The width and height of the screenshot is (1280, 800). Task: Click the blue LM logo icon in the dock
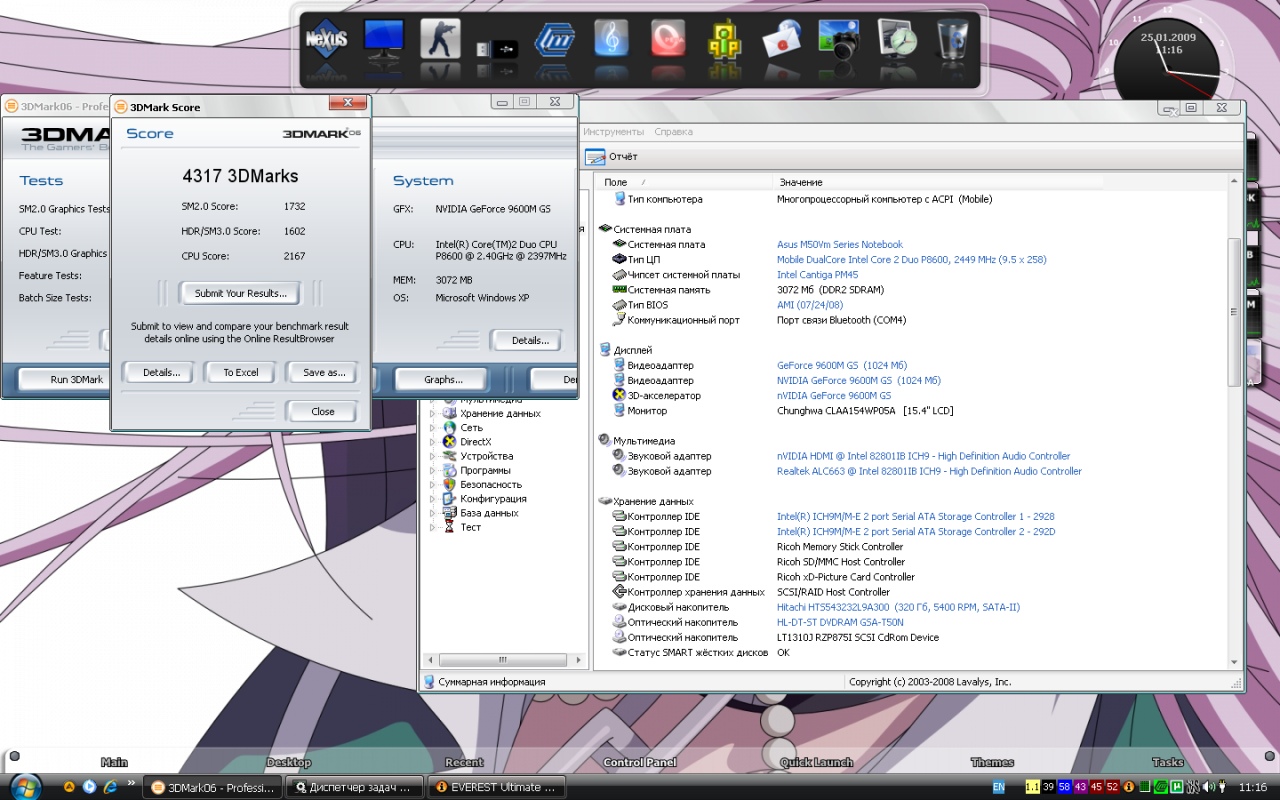pos(555,39)
